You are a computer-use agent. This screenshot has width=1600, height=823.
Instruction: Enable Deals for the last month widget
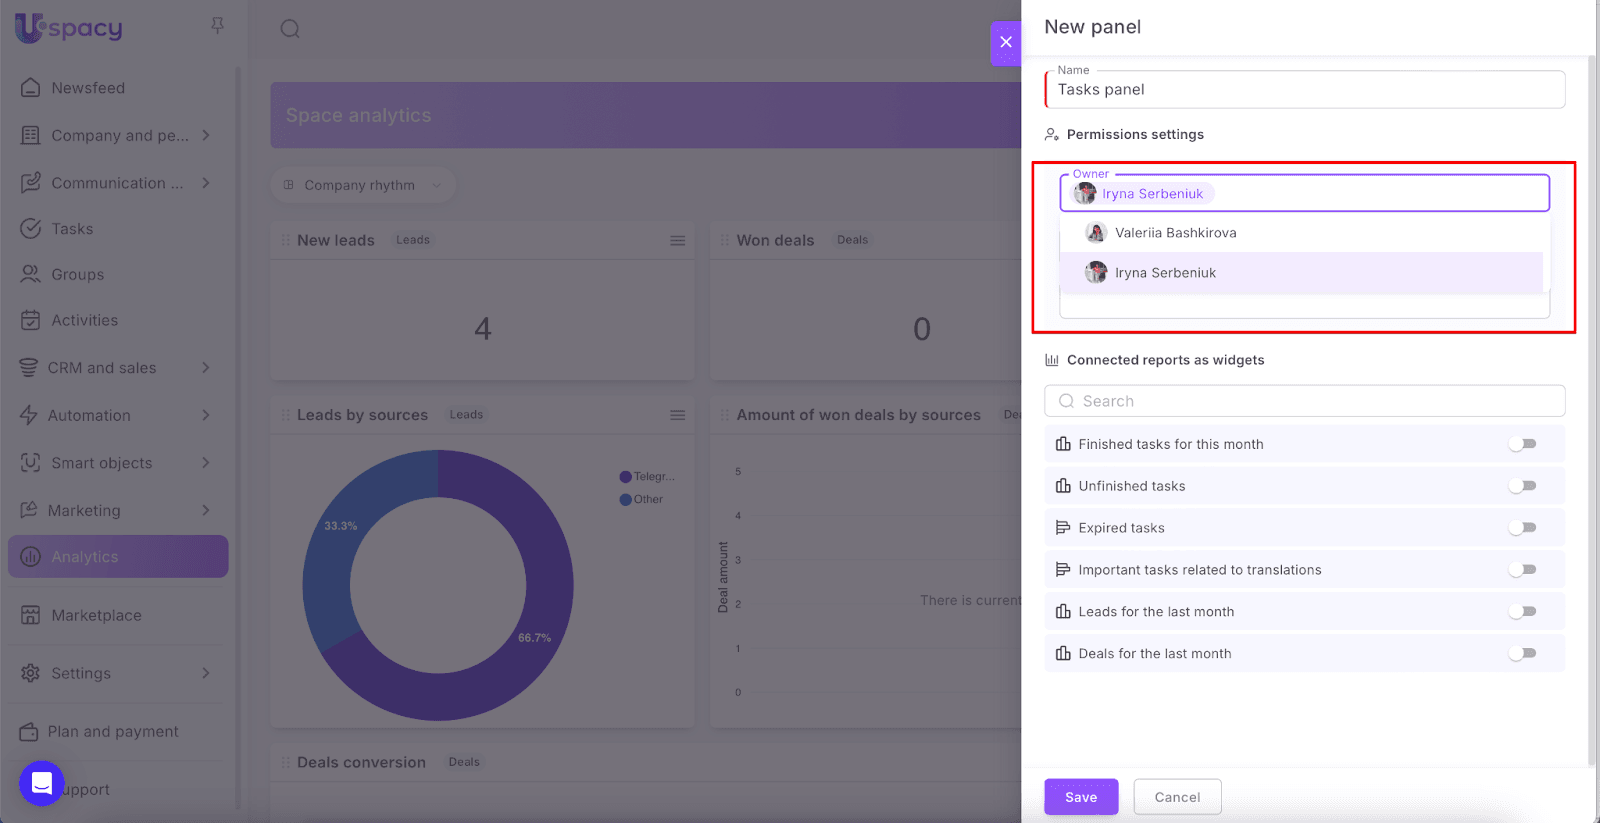(1522, 654)
